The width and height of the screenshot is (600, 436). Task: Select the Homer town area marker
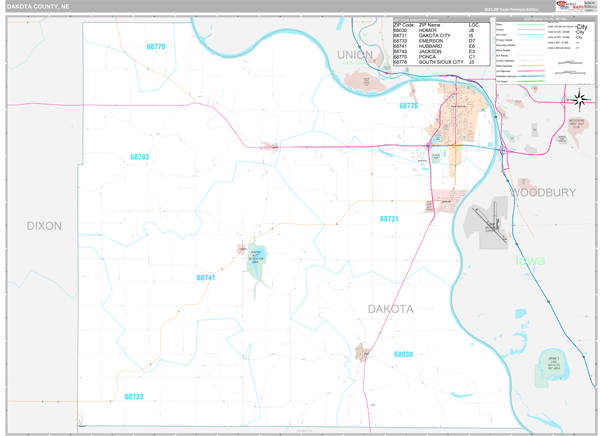click(x=362, y=351)
